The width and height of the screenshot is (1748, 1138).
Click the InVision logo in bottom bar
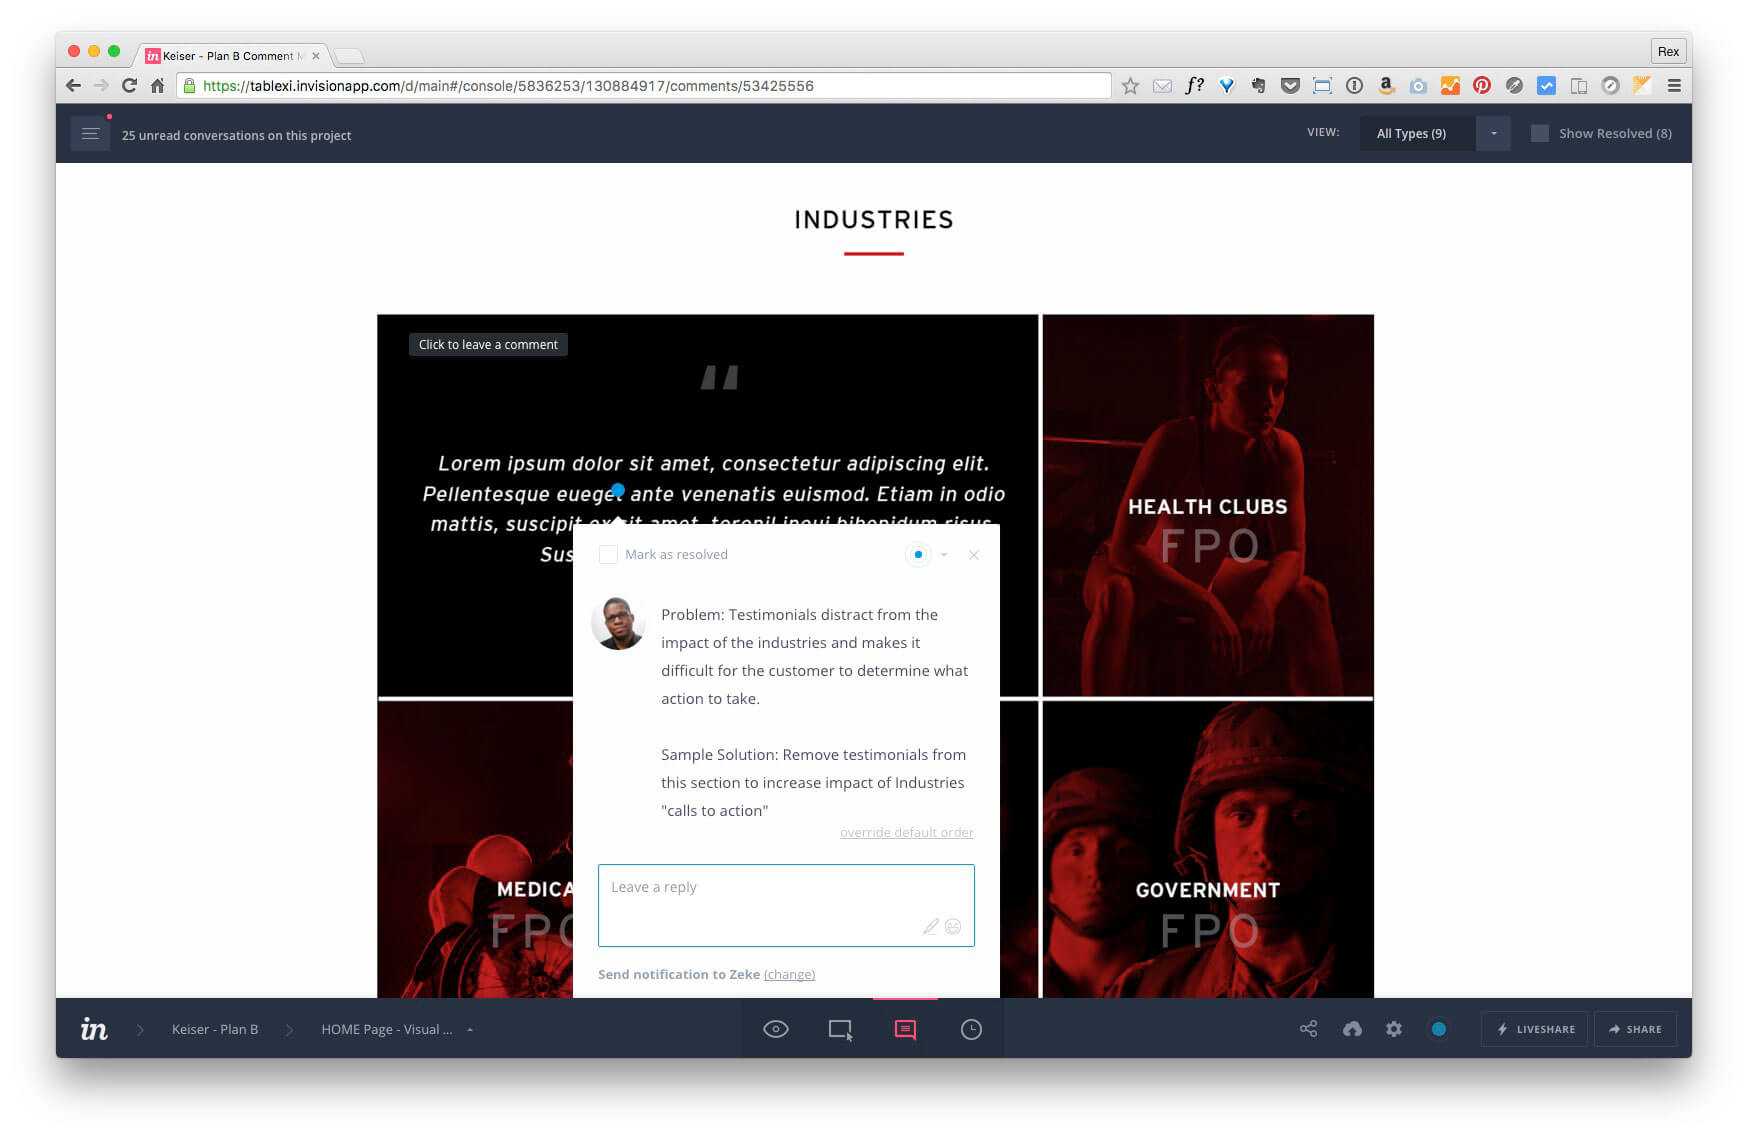[x=94, y=1029]
